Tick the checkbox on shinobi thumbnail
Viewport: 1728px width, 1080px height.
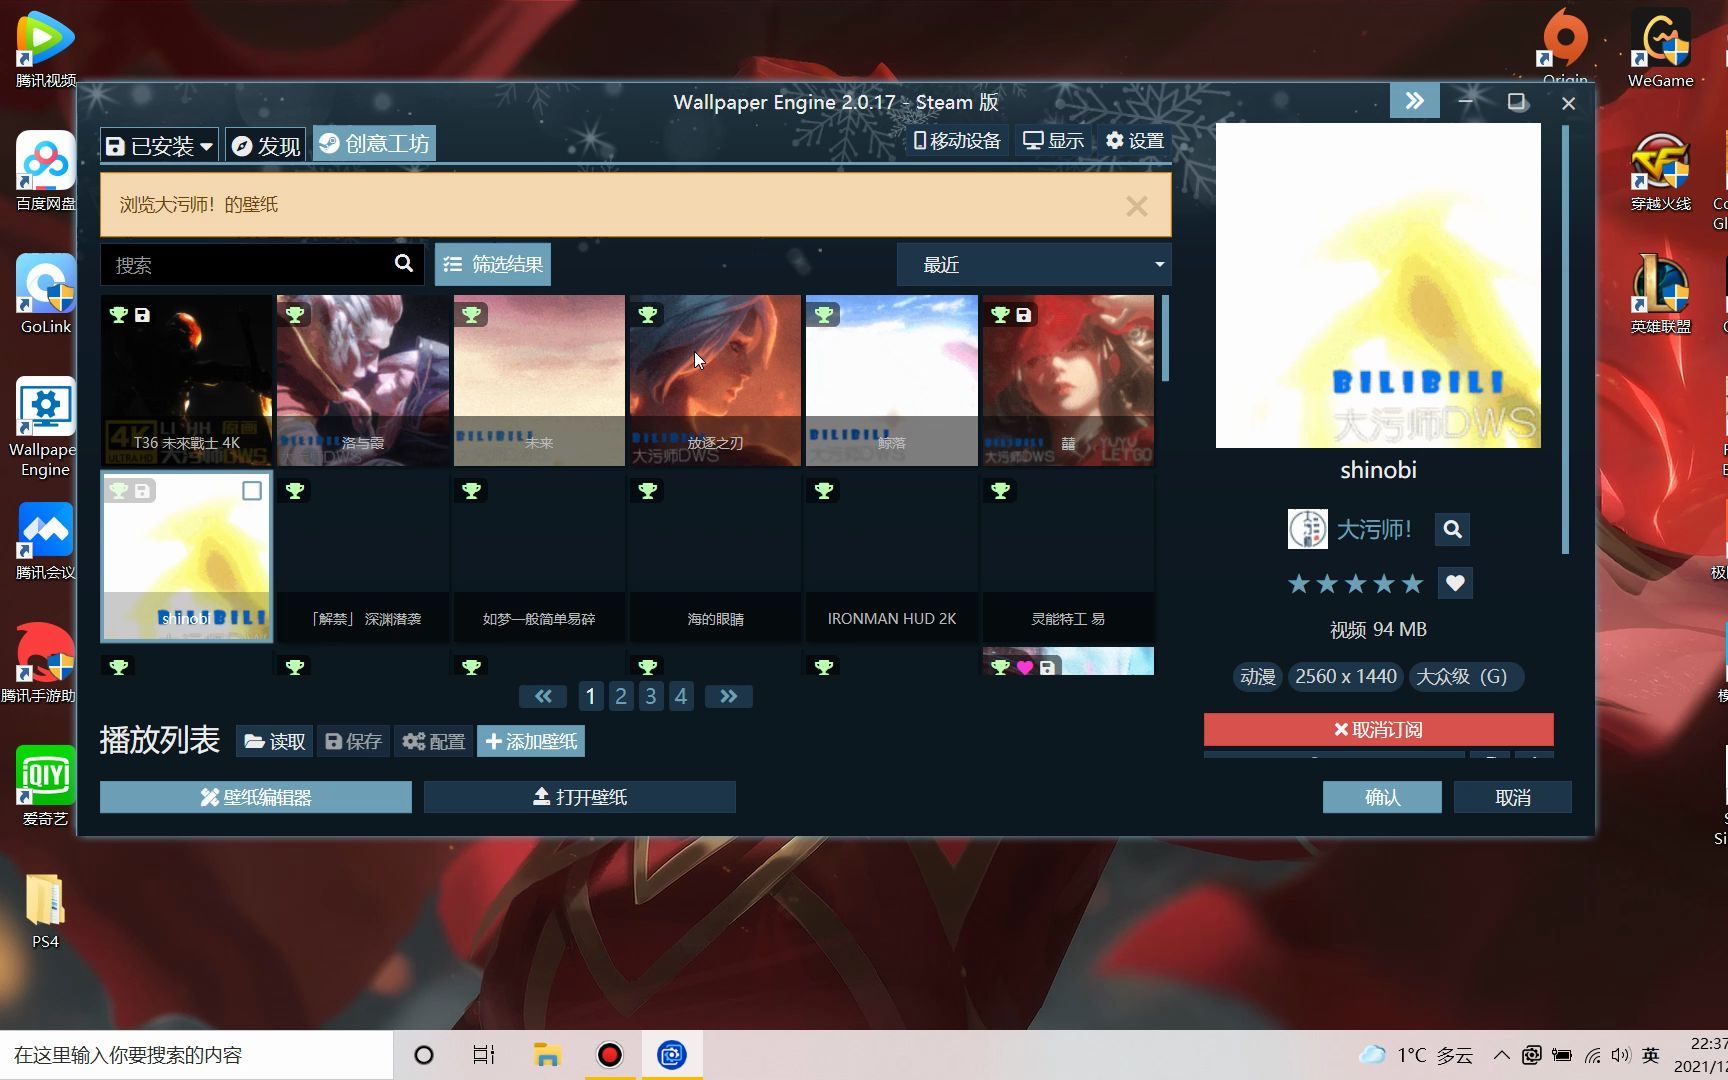[x=252, y=491]
